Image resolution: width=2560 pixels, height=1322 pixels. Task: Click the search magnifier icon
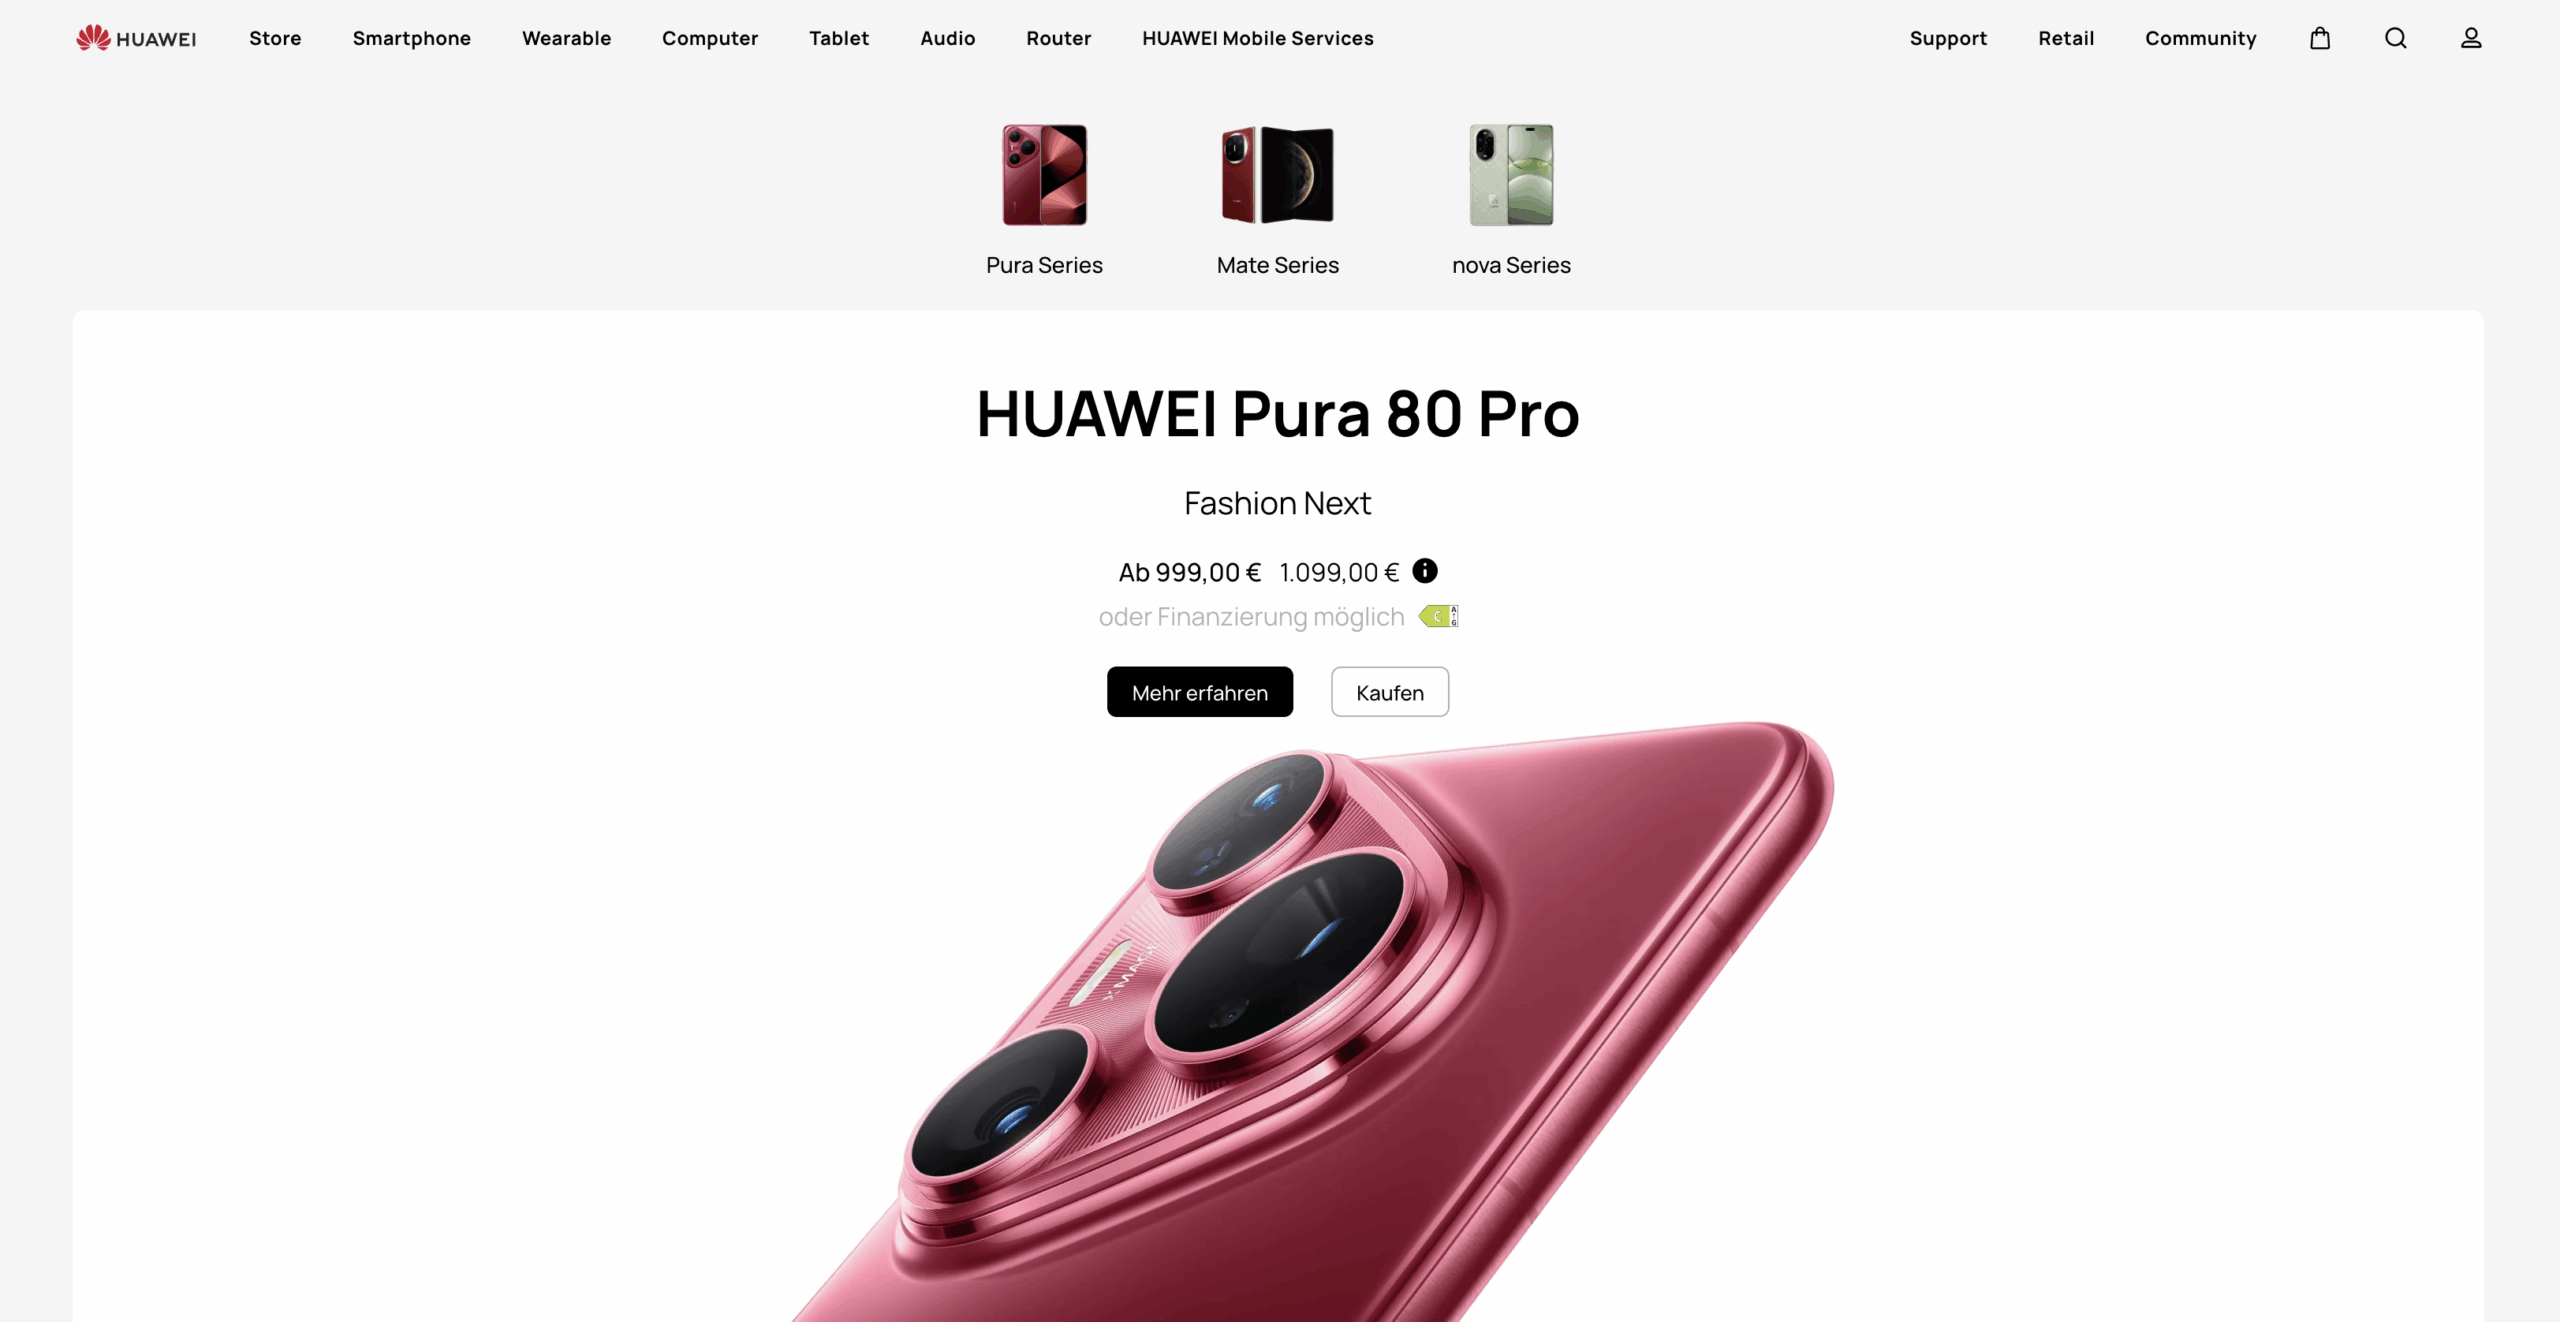[x=2396, y=38]
